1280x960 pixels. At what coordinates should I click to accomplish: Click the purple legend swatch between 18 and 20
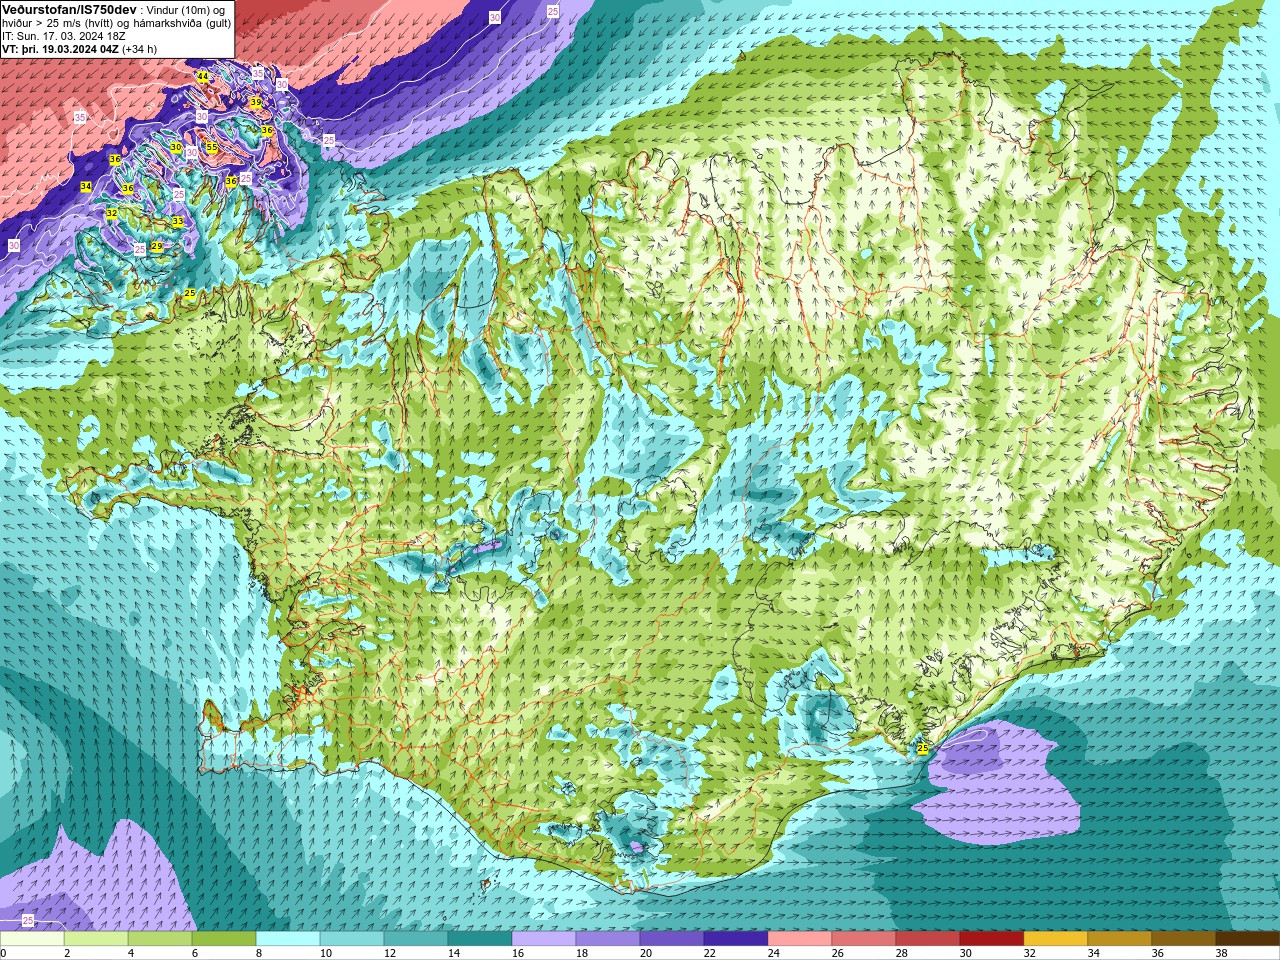coord(608,939)
